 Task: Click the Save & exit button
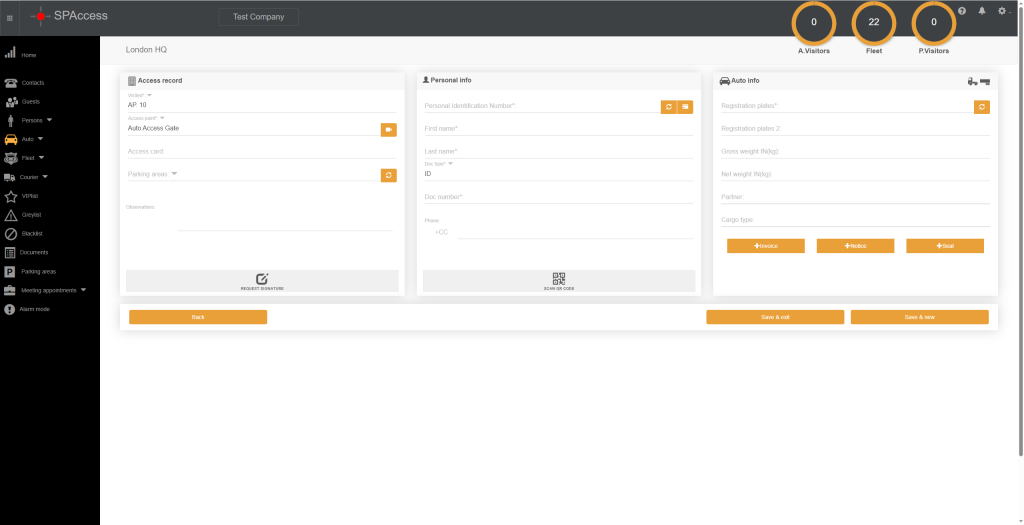click(x=775, y=317)
